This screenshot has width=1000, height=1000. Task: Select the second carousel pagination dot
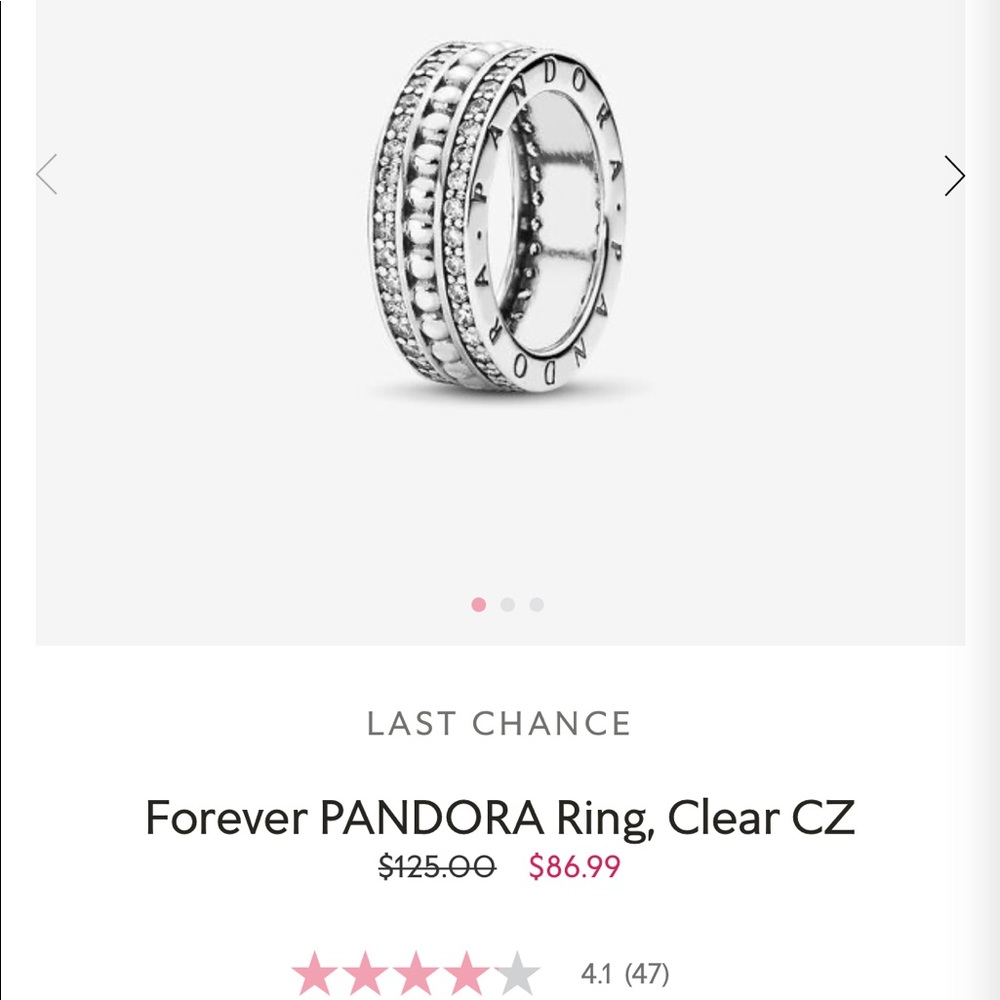[x=507, y=605]
